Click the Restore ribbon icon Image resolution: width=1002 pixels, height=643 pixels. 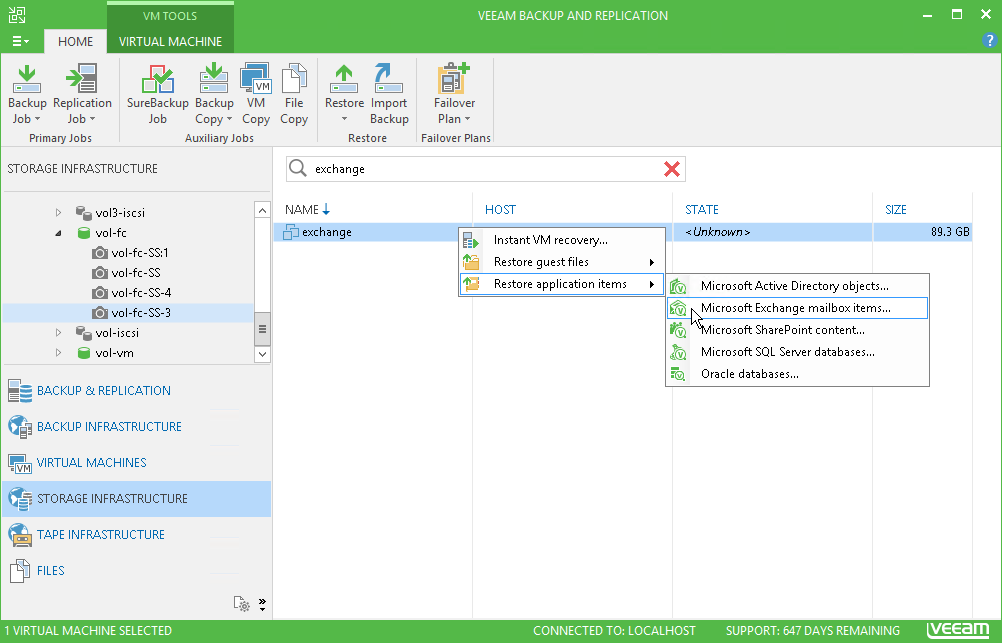point(344,79)
